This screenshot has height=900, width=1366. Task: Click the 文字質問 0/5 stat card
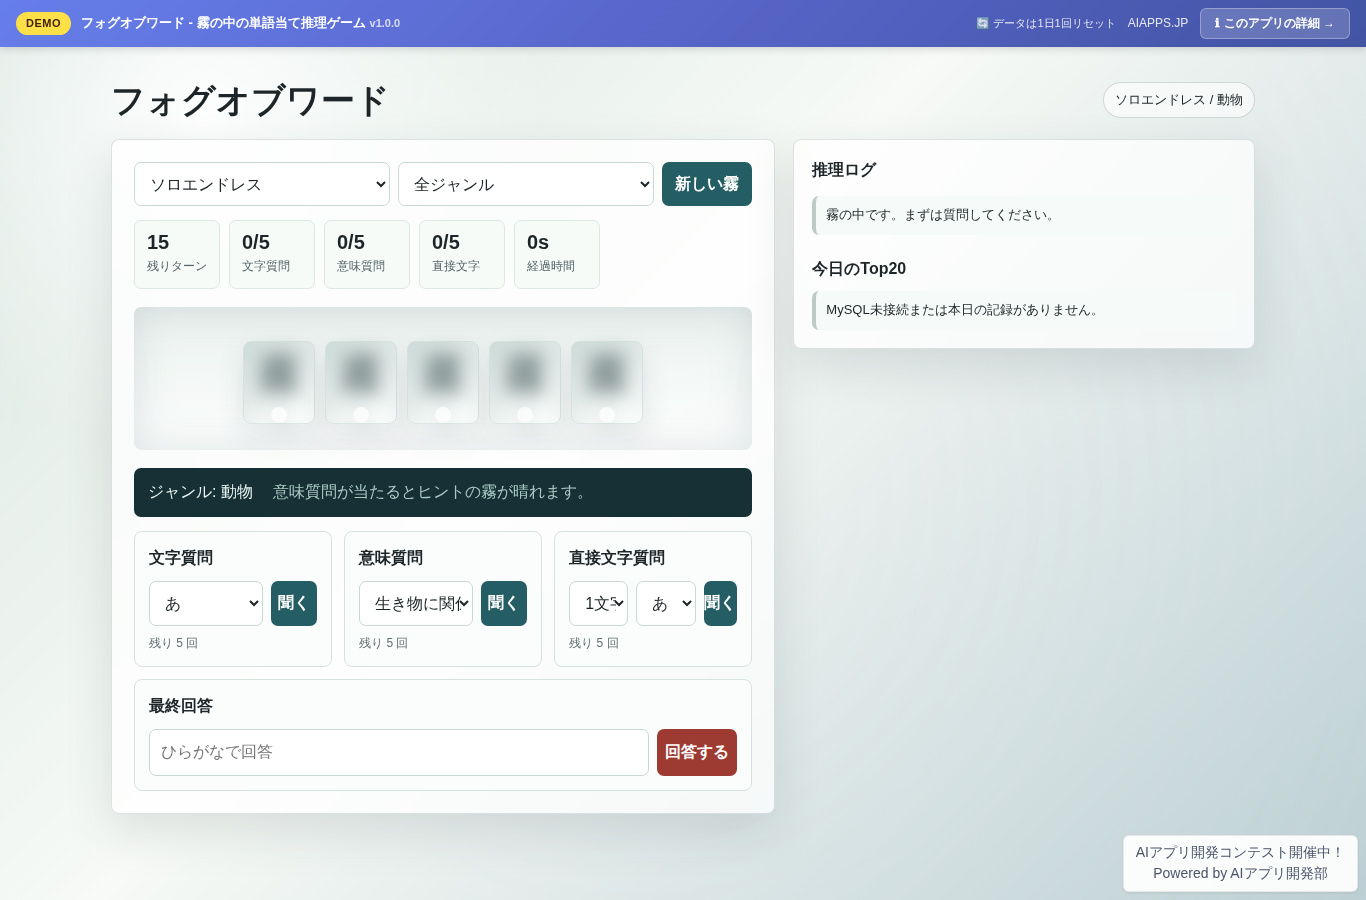tap(272, 254)
